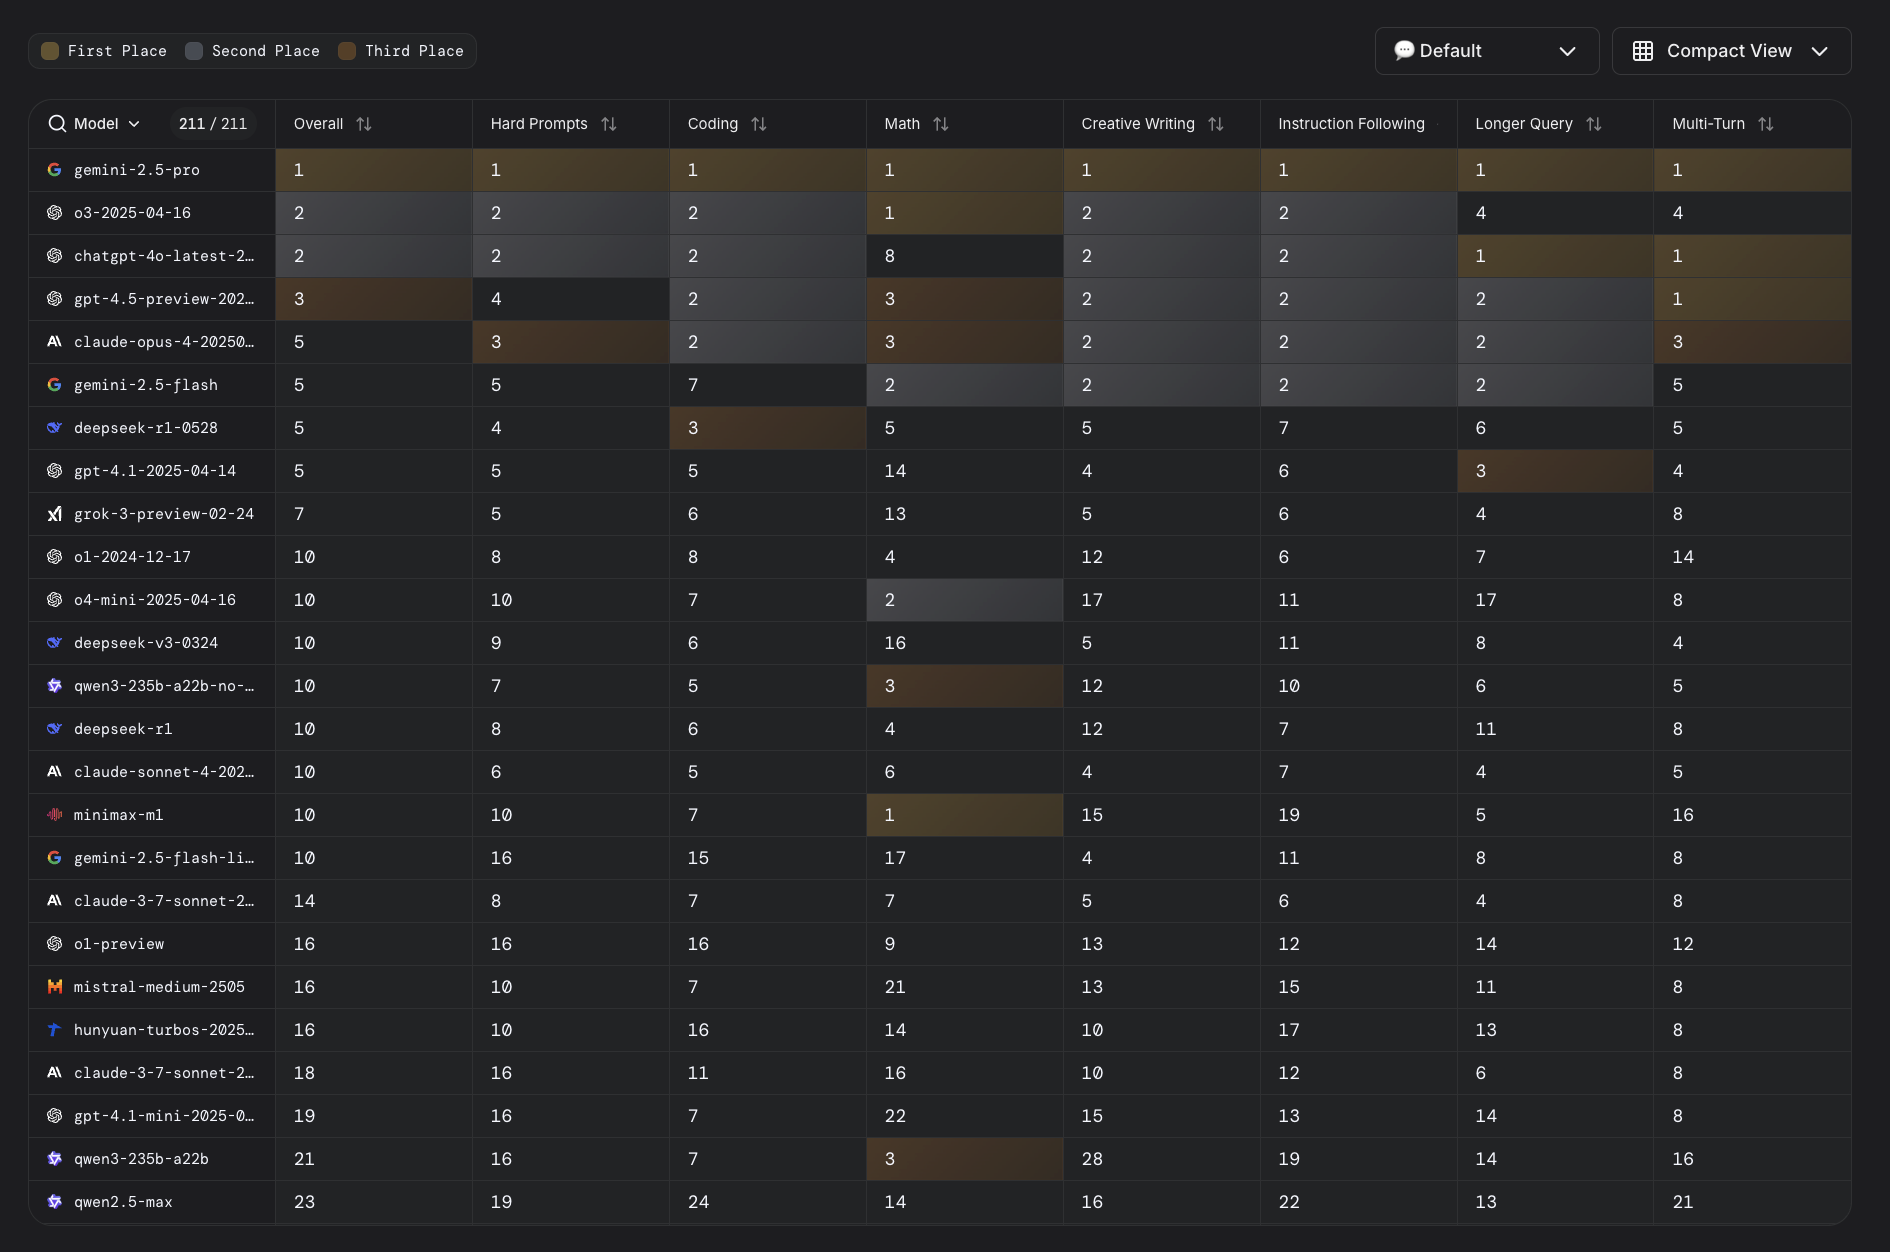Click the Anthropic icon beside claude-sonnet-4
Image resolution: width=1890 pixels, height=1252 pixels.
pyautogui.click(x=55, y=772)
